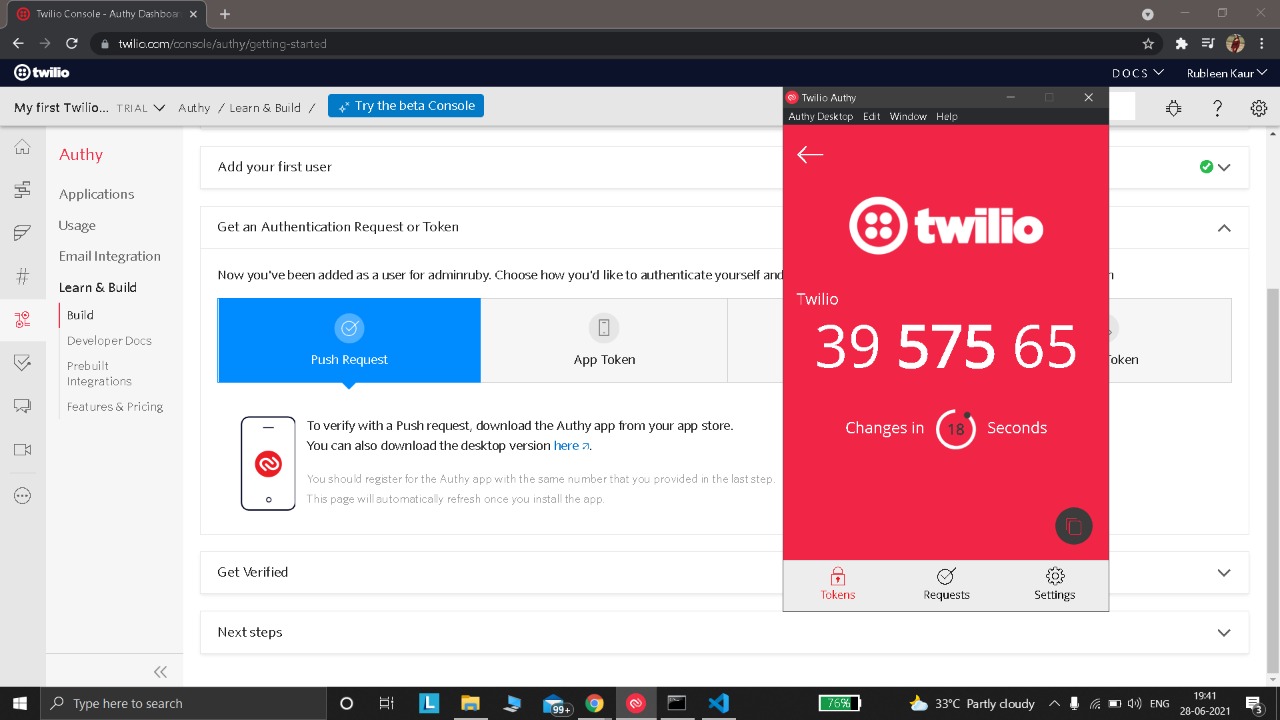
Task: Copy the Authy token with the copy icon
Action: click(1073, 527)
